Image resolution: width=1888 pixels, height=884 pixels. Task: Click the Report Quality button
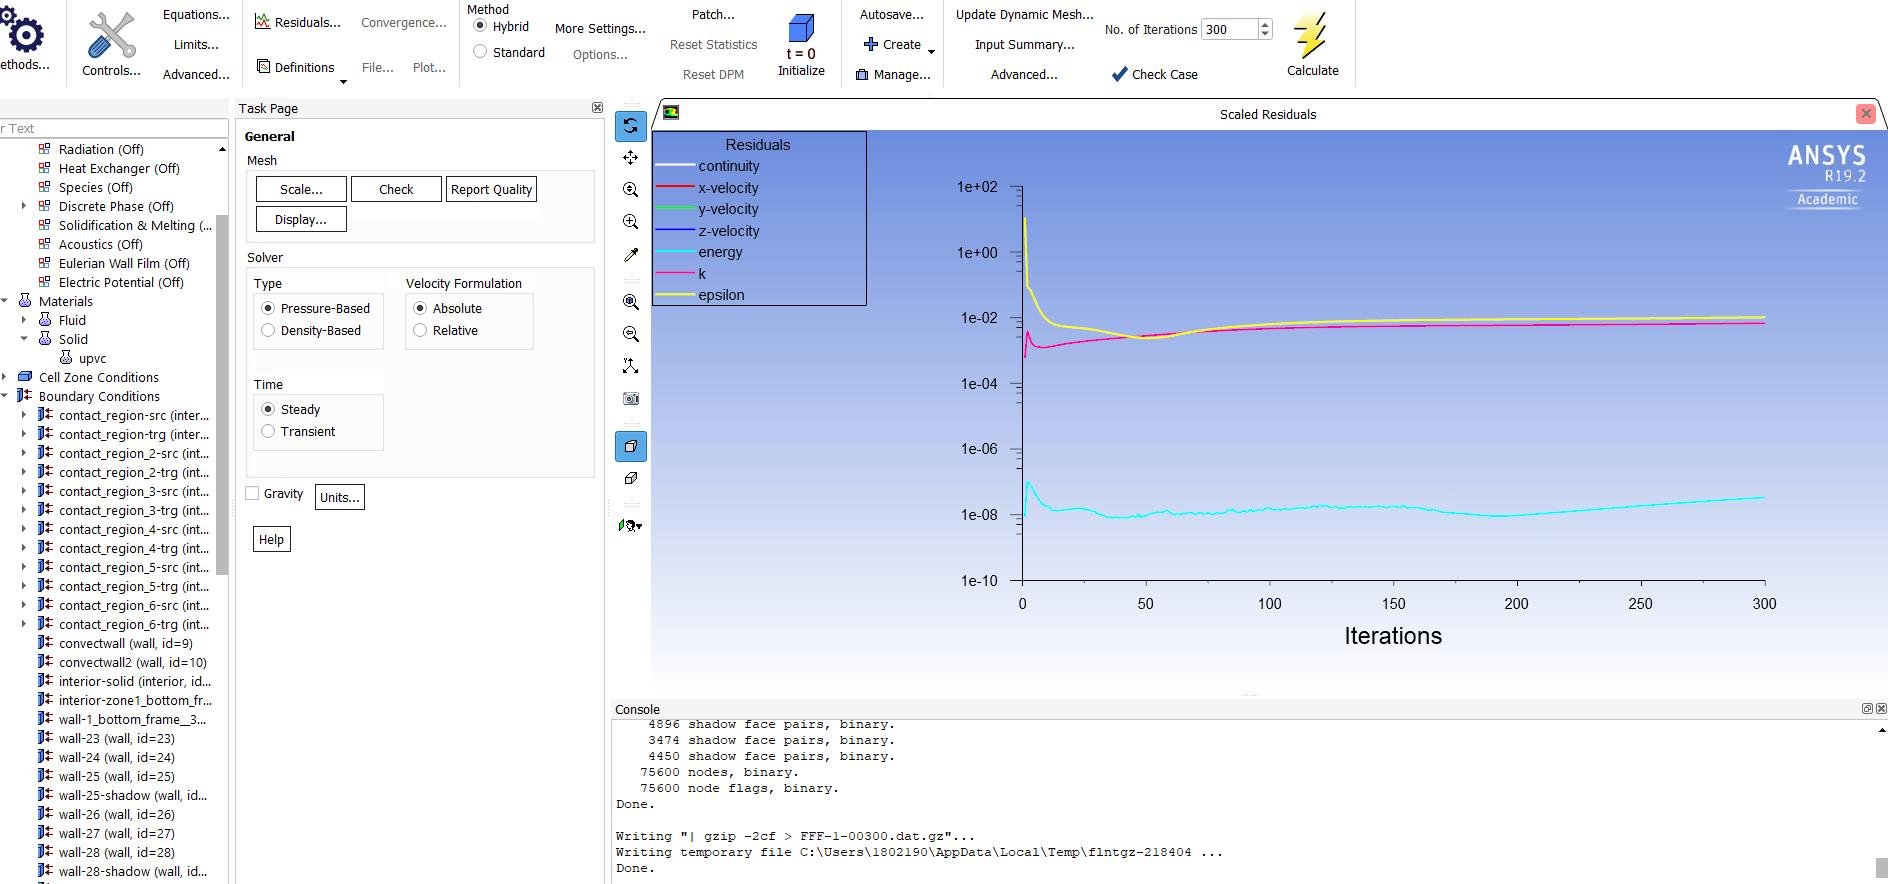click(x=491, y=189)
